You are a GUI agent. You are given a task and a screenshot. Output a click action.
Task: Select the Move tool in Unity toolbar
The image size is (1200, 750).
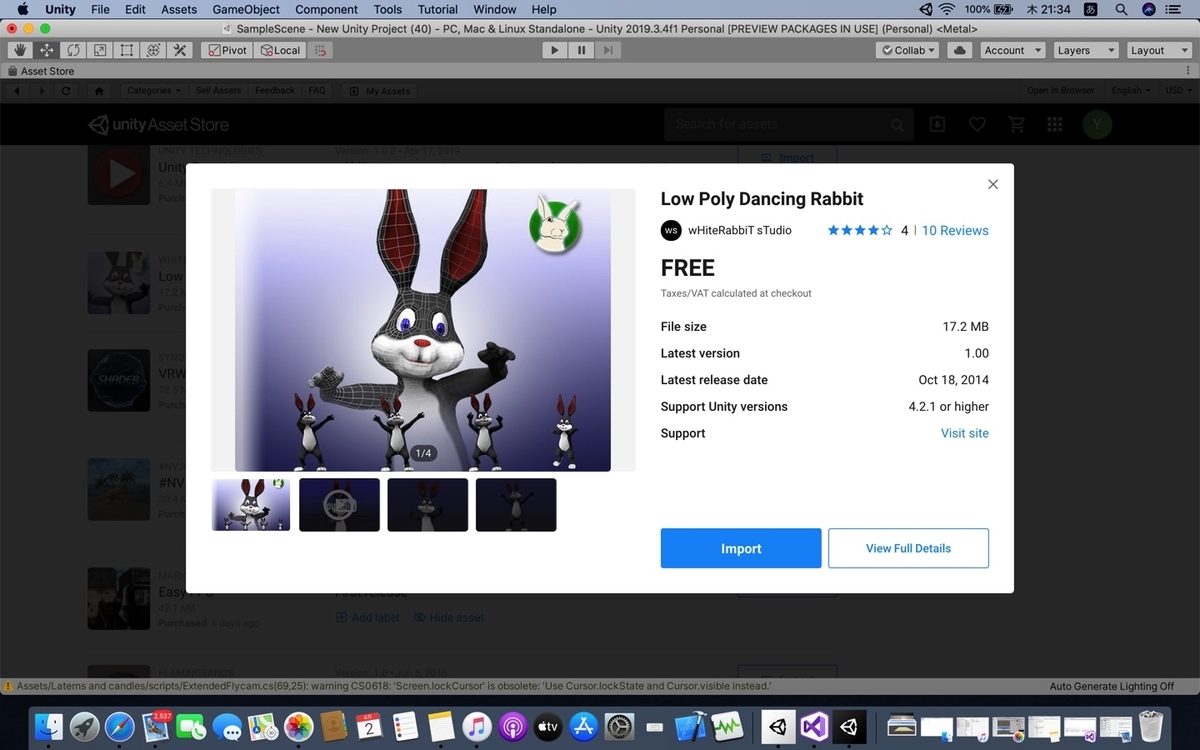point(47,50)
